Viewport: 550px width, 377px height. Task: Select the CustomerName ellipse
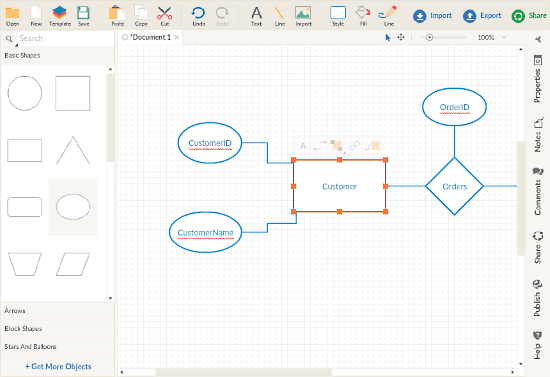[206, 232]
